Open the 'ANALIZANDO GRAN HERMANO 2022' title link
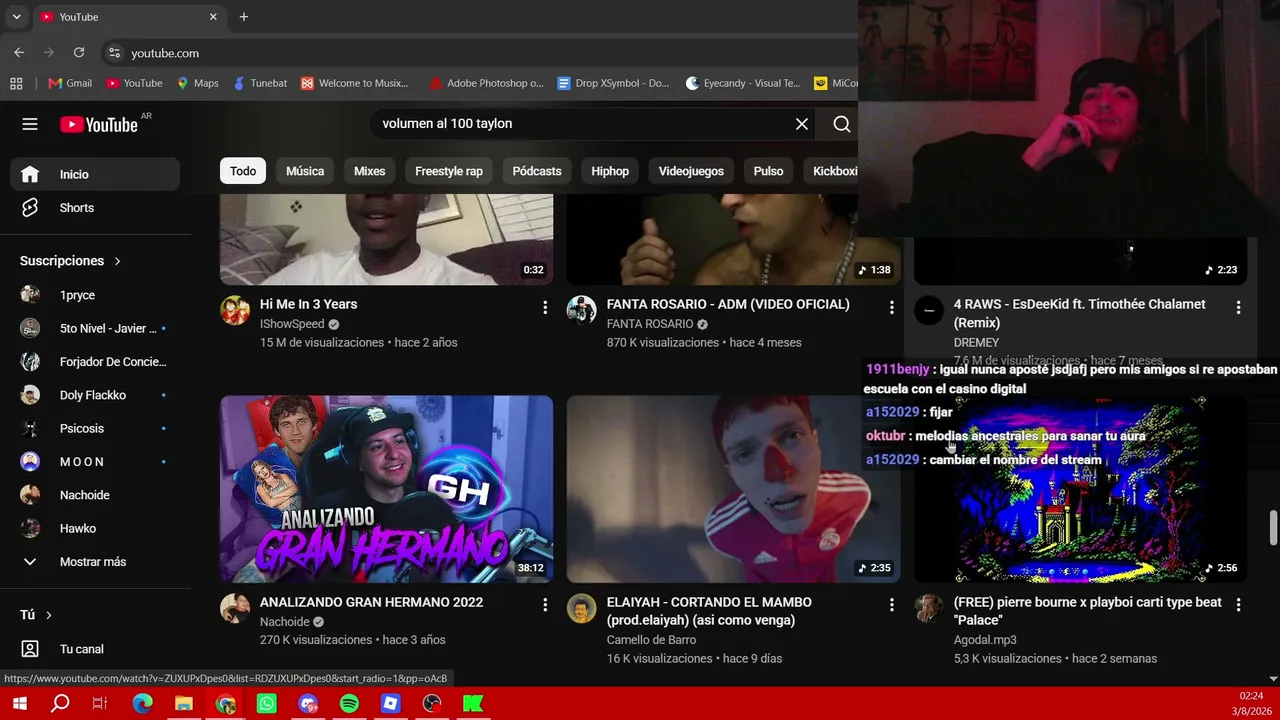The image size is (1280, 720). pos(371,602)
